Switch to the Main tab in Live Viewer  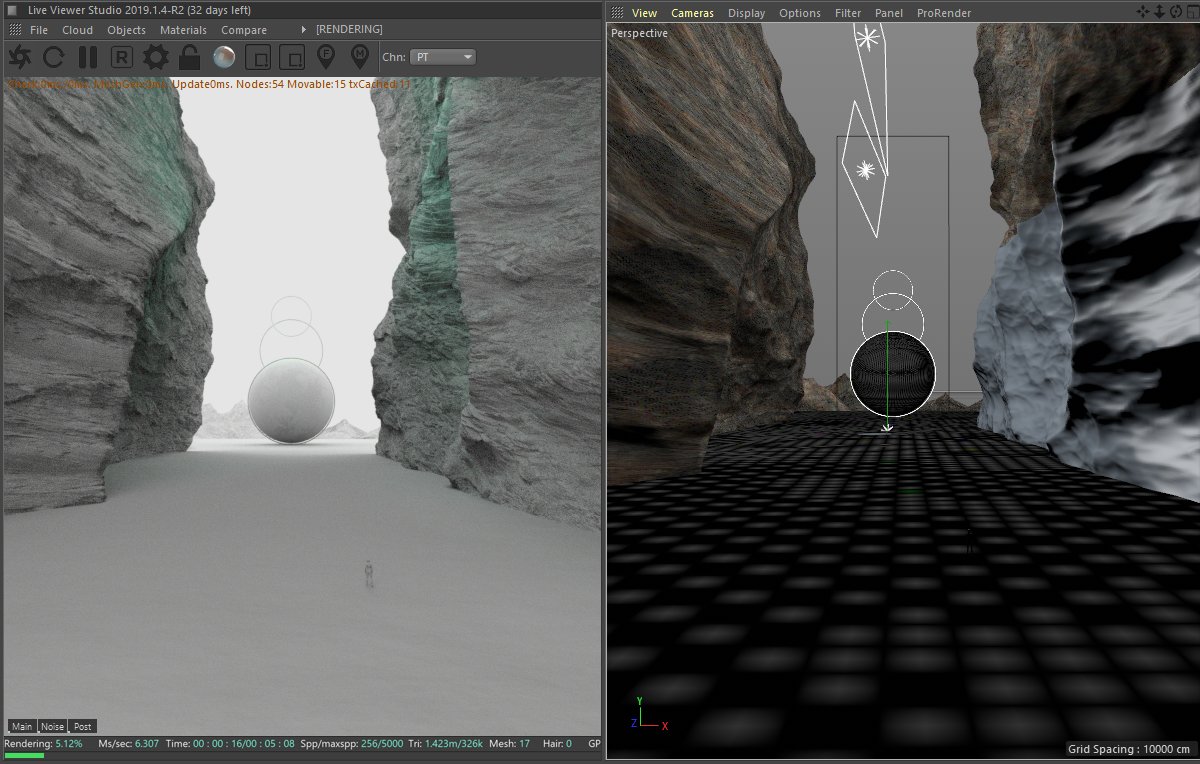pyautogui.click(x=22, y=727)
